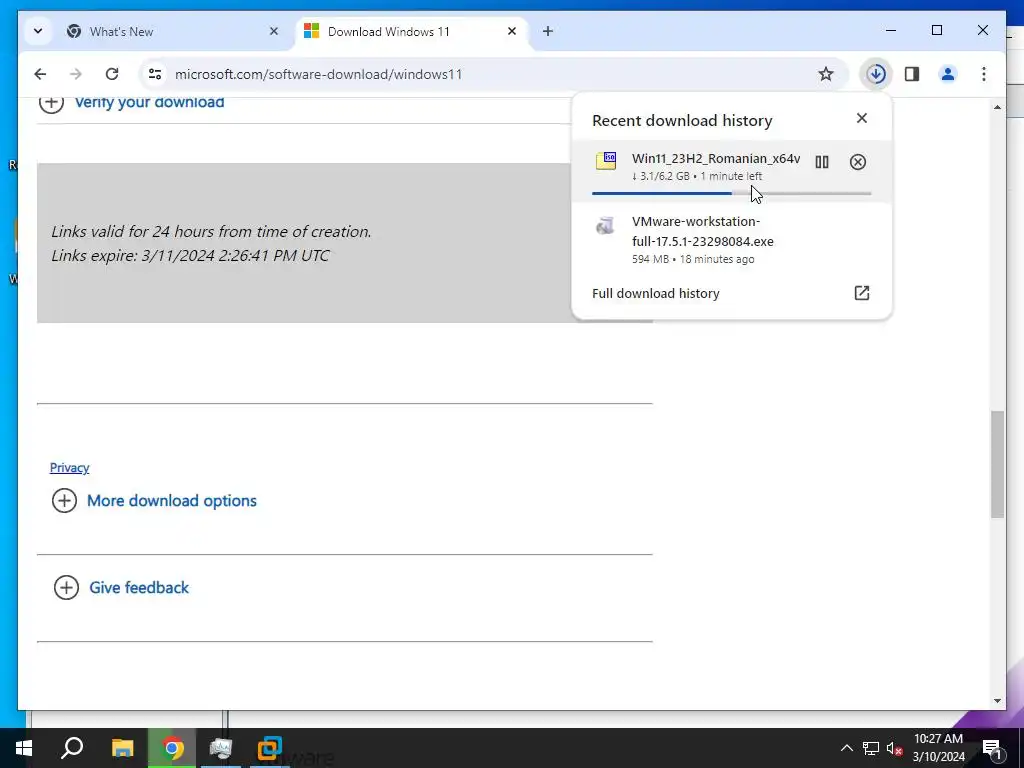Open Chrome three-dot menu
This screenshot has width=1024, height=768.
click(x=984, y=74)
